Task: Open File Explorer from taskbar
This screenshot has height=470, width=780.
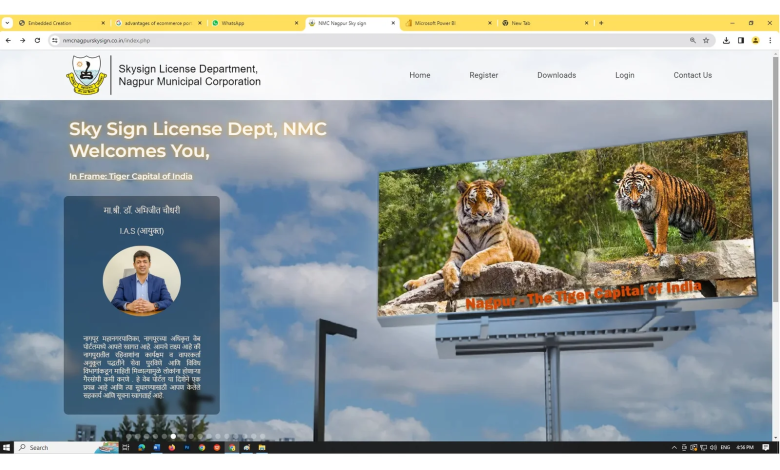Action: tap(262, 447)
